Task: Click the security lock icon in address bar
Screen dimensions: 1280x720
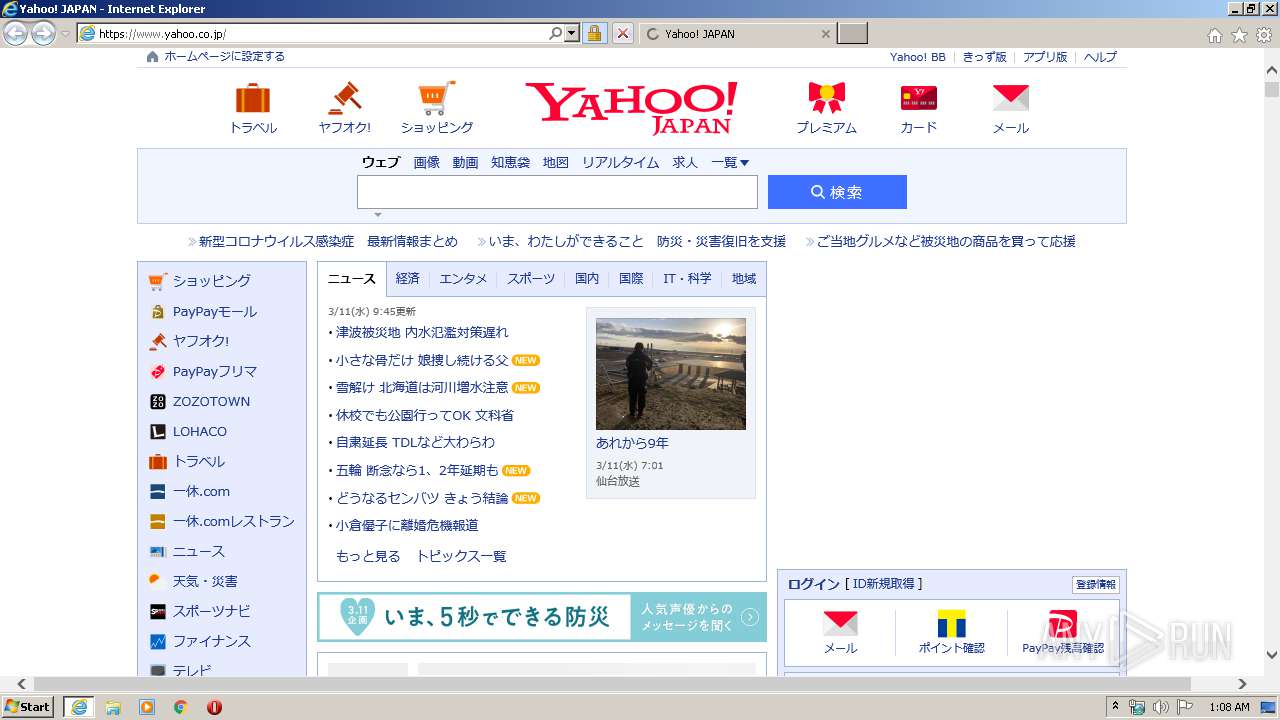Action: (x=594, y=33)
